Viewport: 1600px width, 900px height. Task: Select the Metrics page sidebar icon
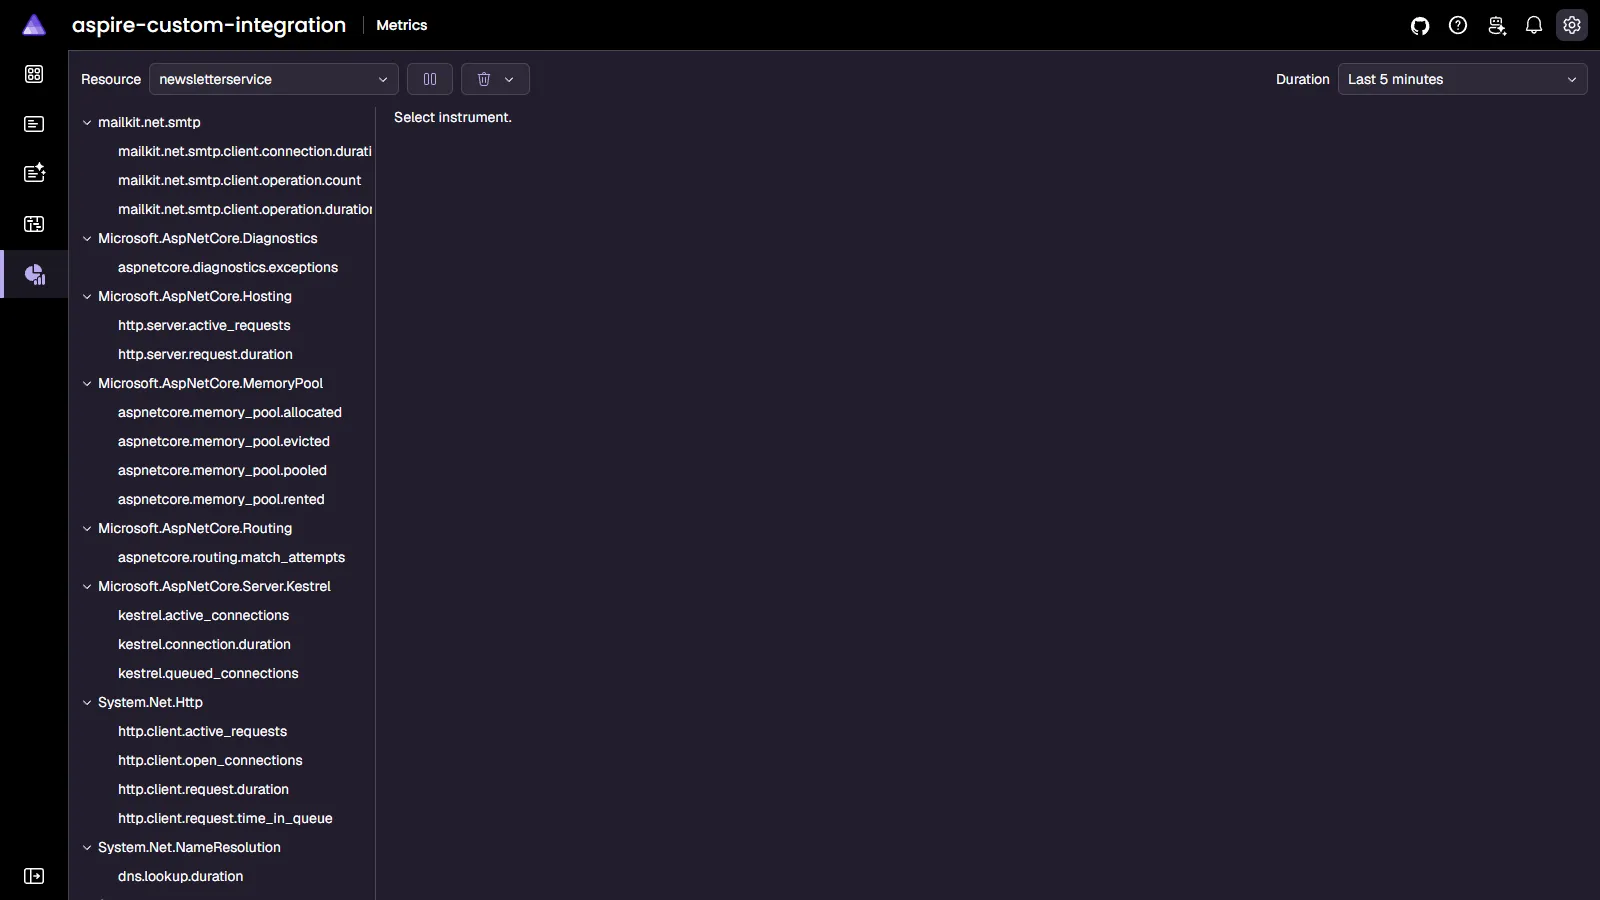click(34, 274)
